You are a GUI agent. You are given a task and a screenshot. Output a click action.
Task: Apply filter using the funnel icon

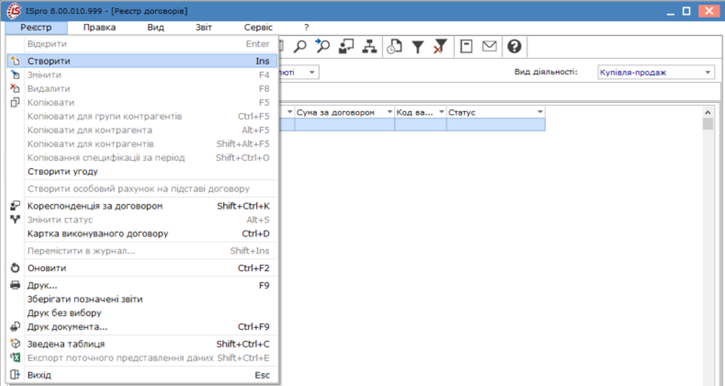click(418, 47)
